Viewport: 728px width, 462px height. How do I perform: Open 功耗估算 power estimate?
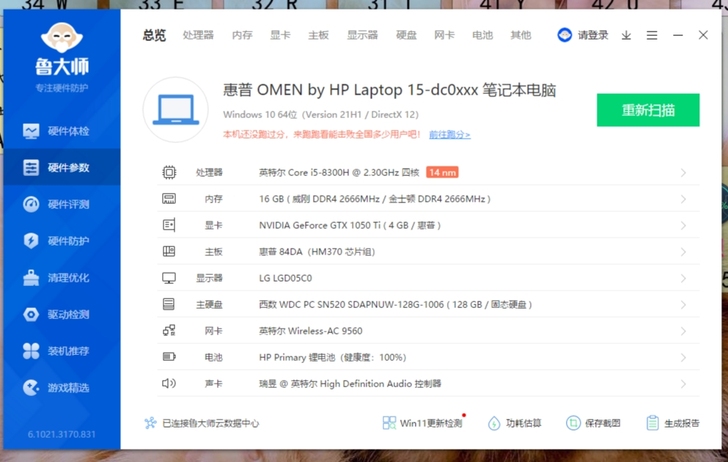[x=515, y=423]
